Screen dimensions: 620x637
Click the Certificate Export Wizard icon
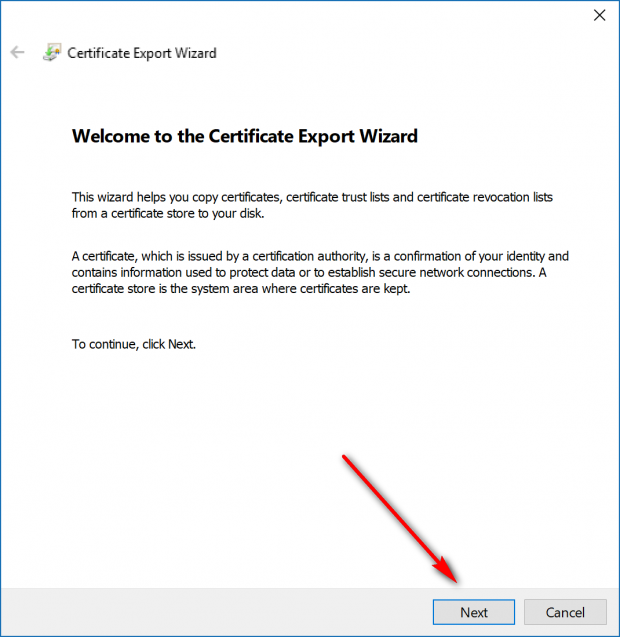click(x=52, y=52)
